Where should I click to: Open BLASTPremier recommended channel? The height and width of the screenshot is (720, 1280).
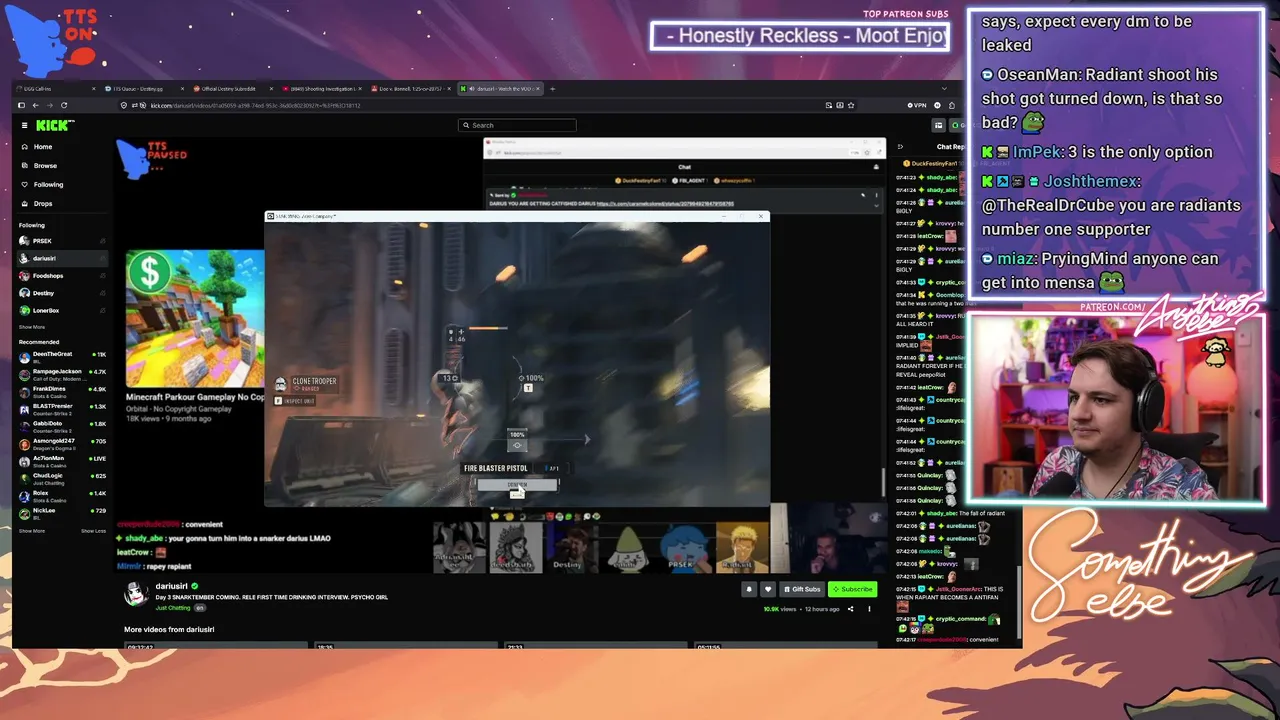pos(62,408)
